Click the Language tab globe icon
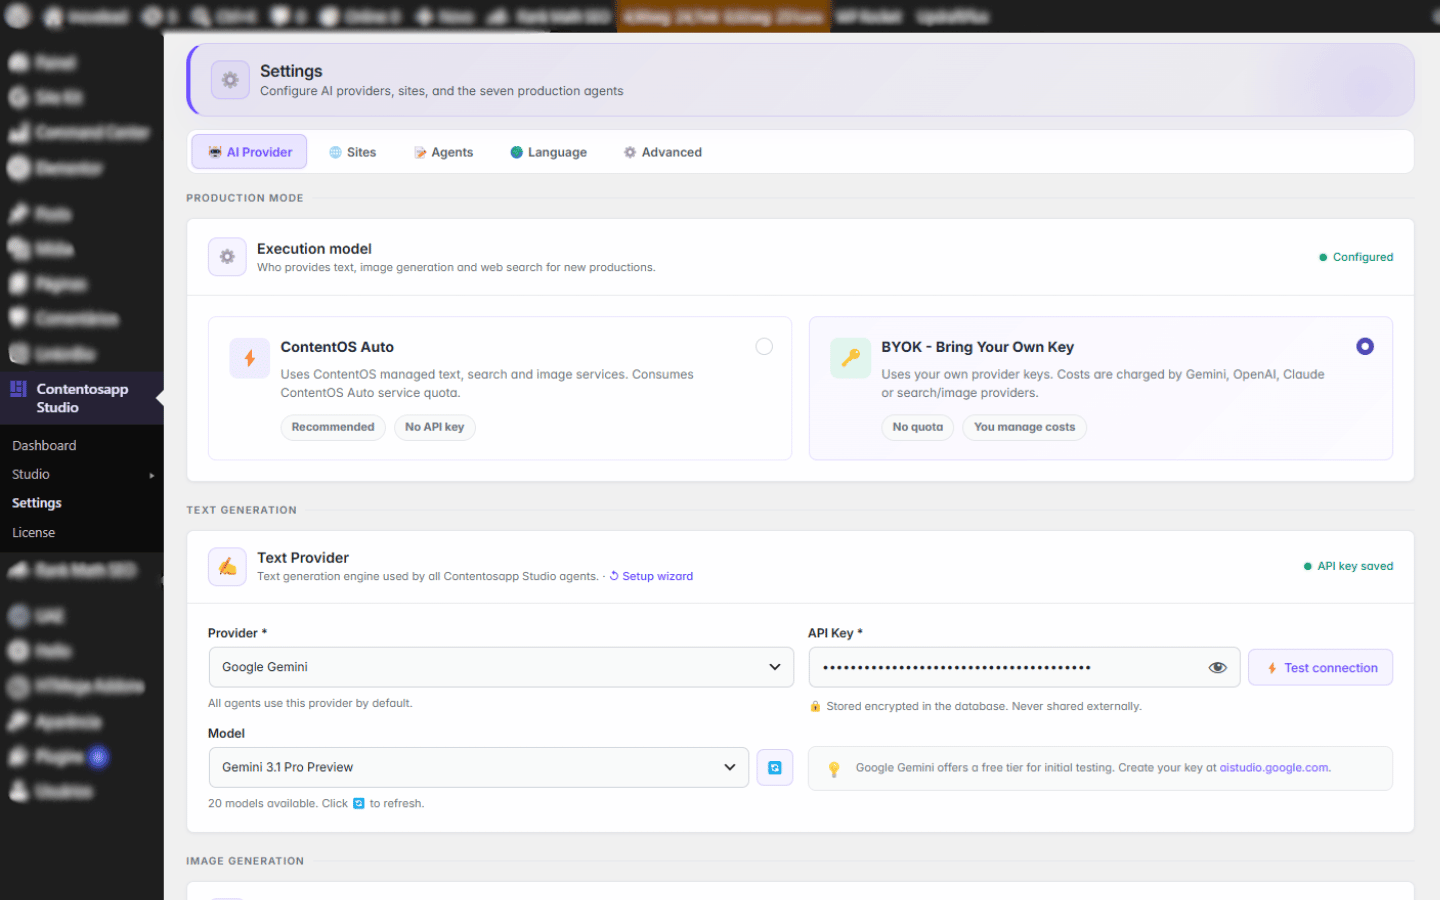 [x=517, y=152]
